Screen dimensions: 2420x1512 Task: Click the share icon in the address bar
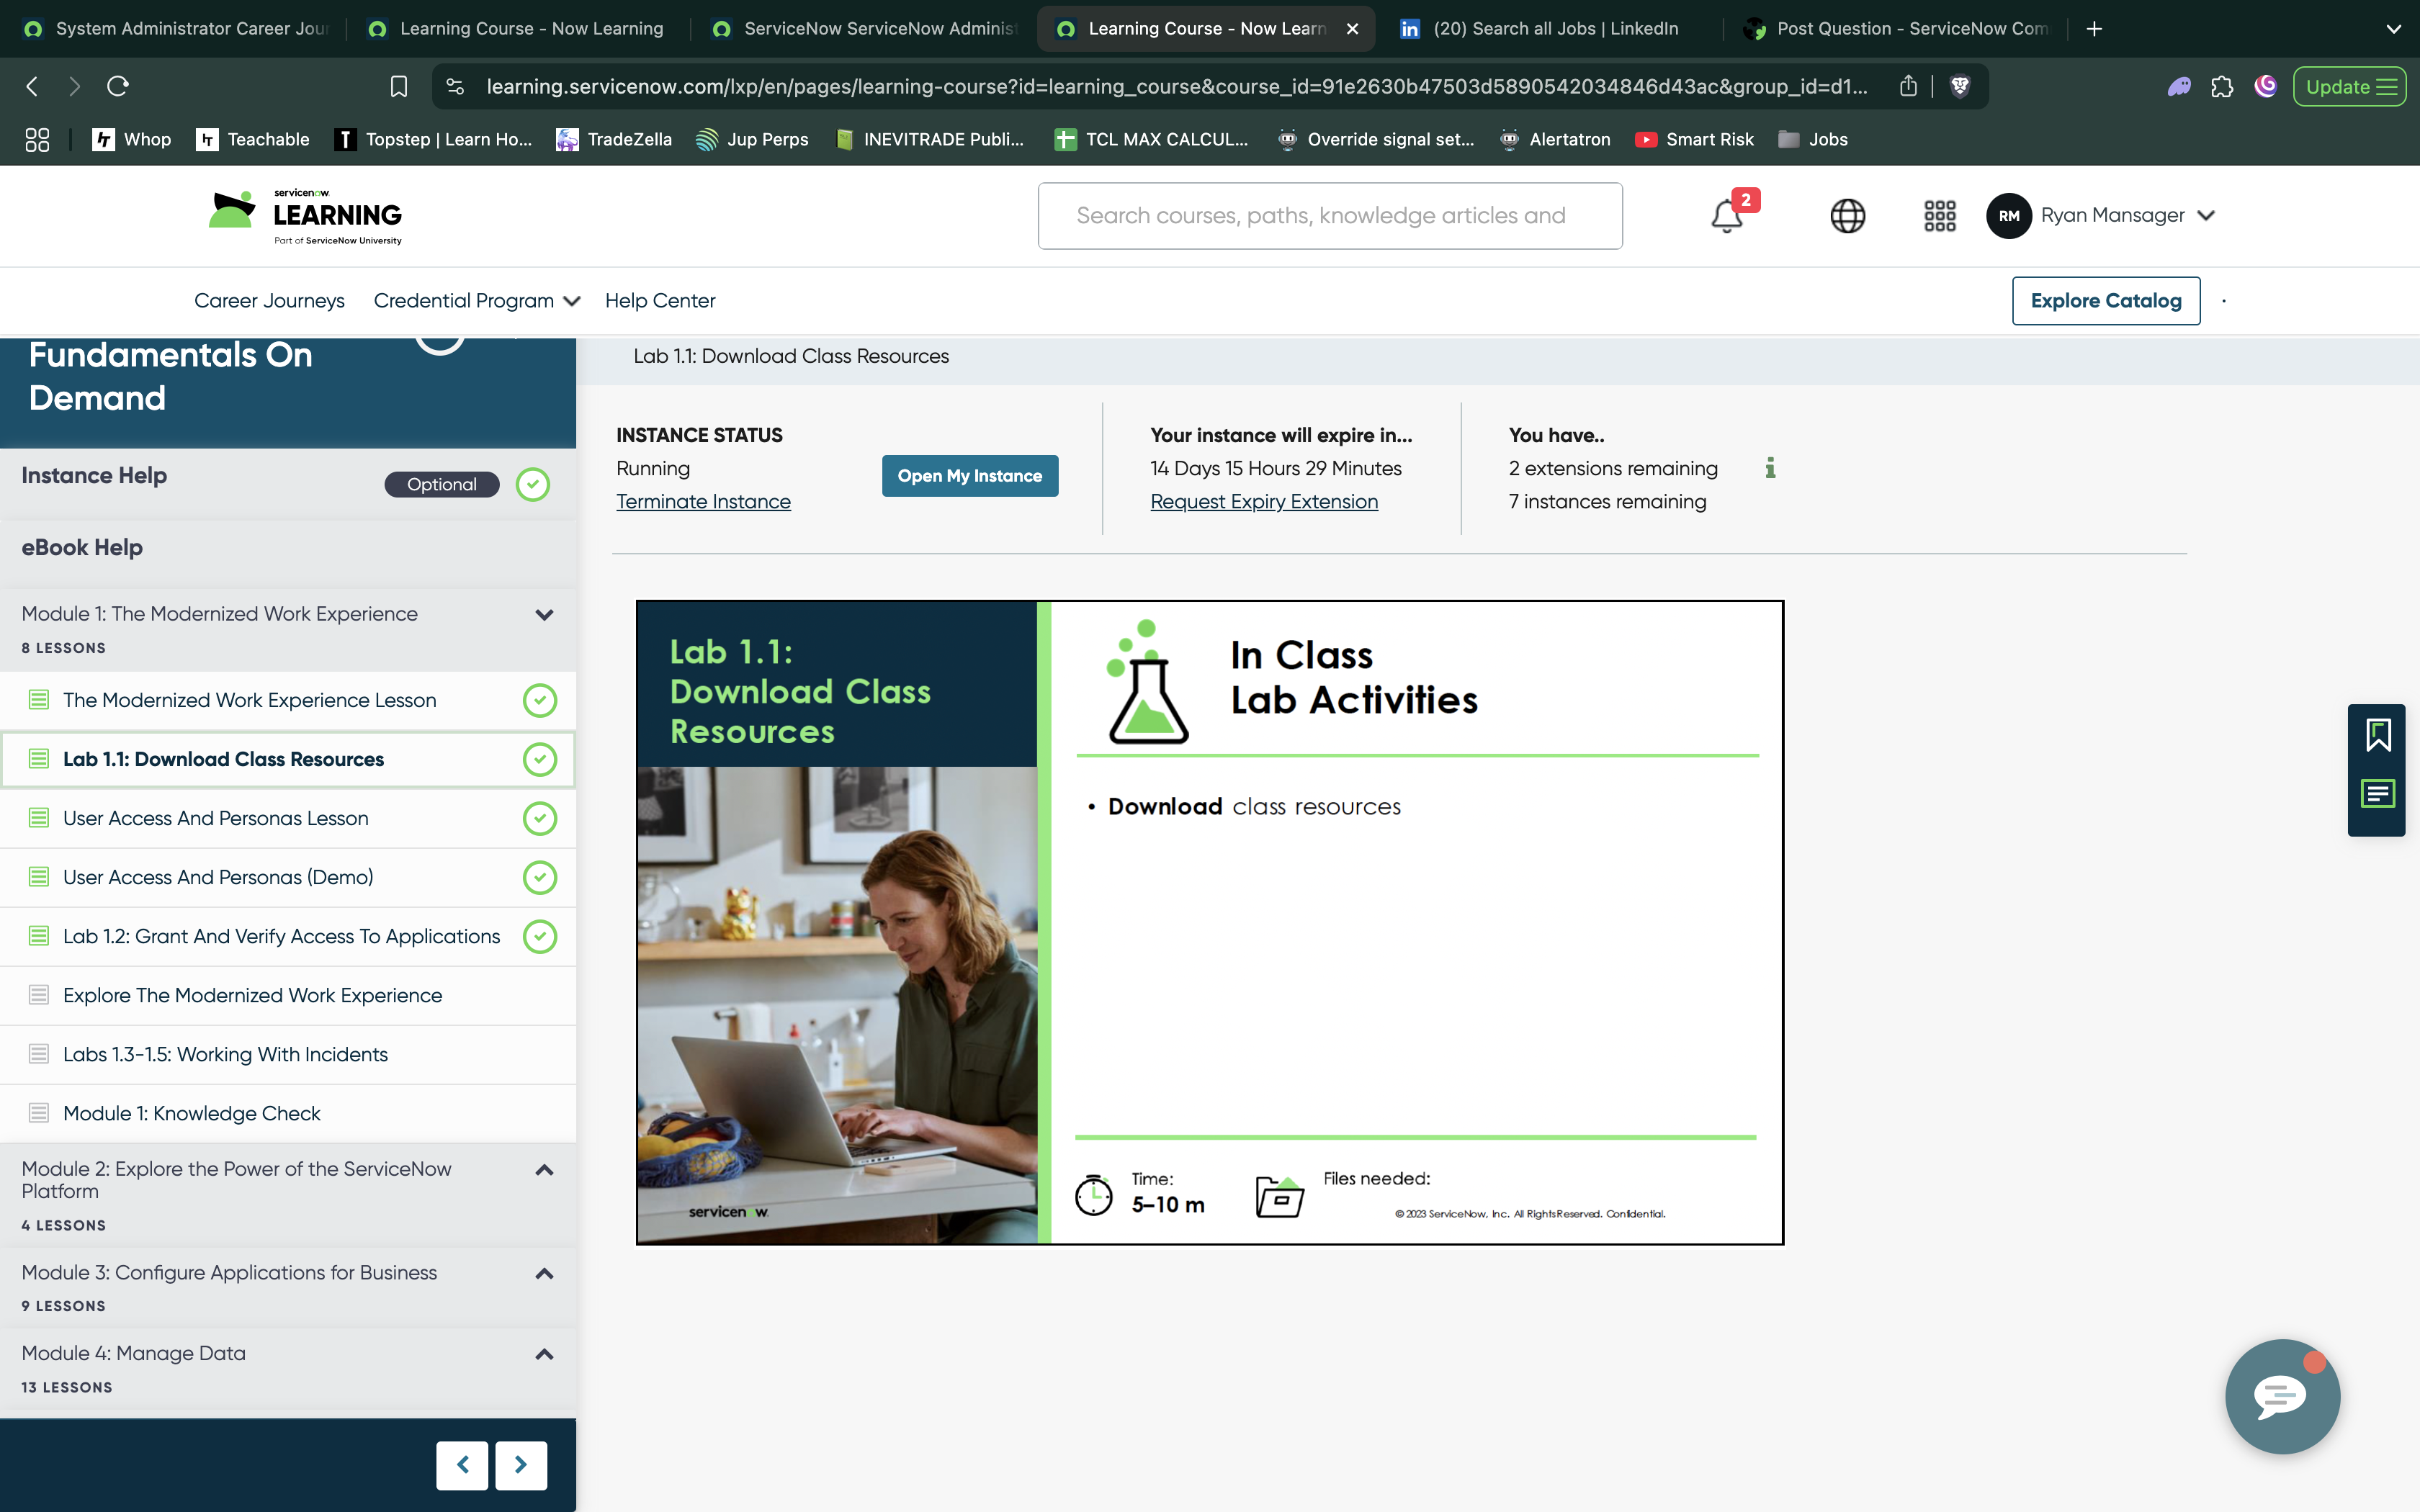click(x=1908, y=86)
